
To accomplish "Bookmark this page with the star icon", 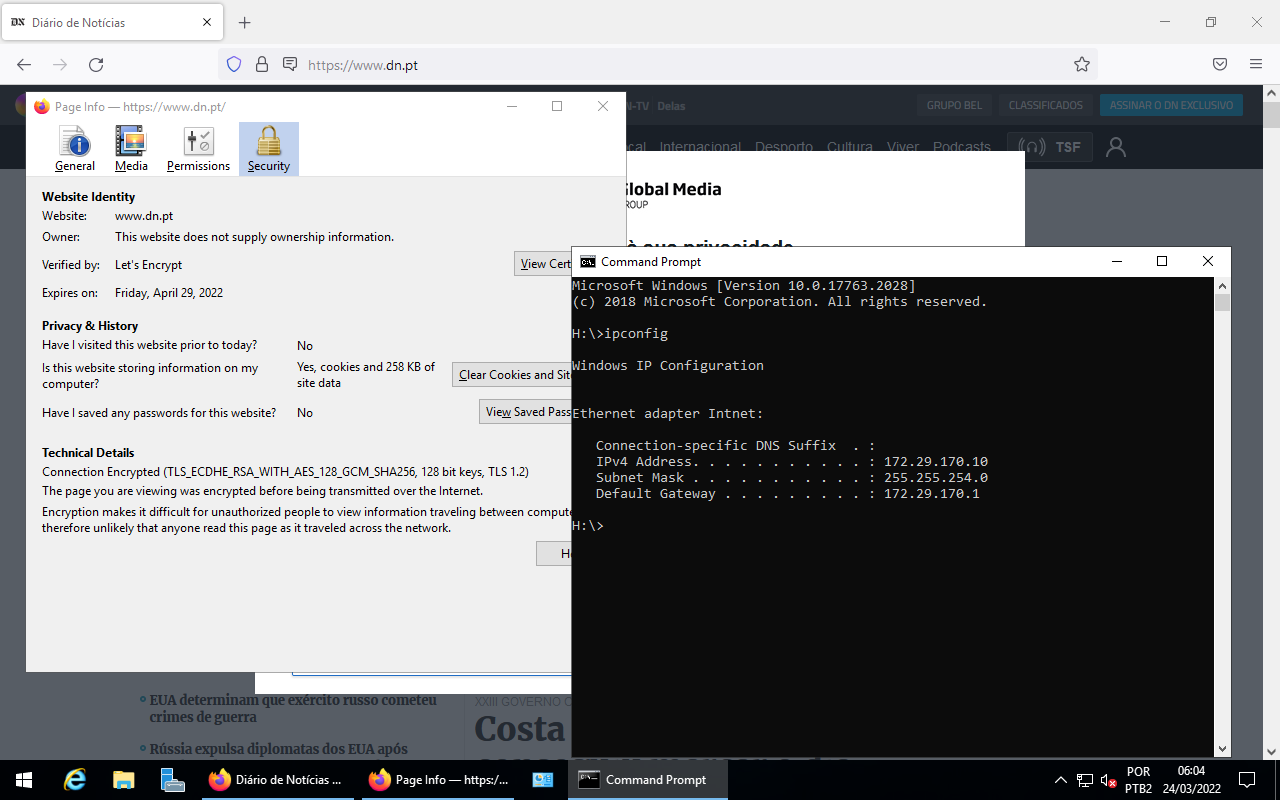I will pos(1082,63).
